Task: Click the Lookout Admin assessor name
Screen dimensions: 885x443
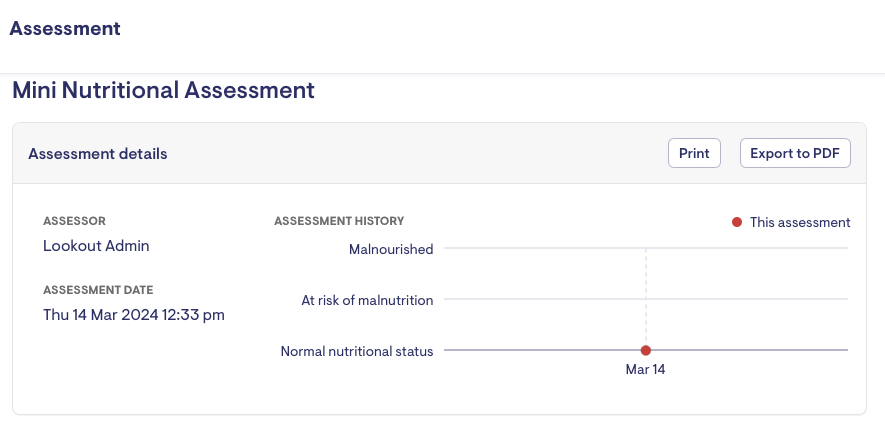Action: [x=96, y=245]
